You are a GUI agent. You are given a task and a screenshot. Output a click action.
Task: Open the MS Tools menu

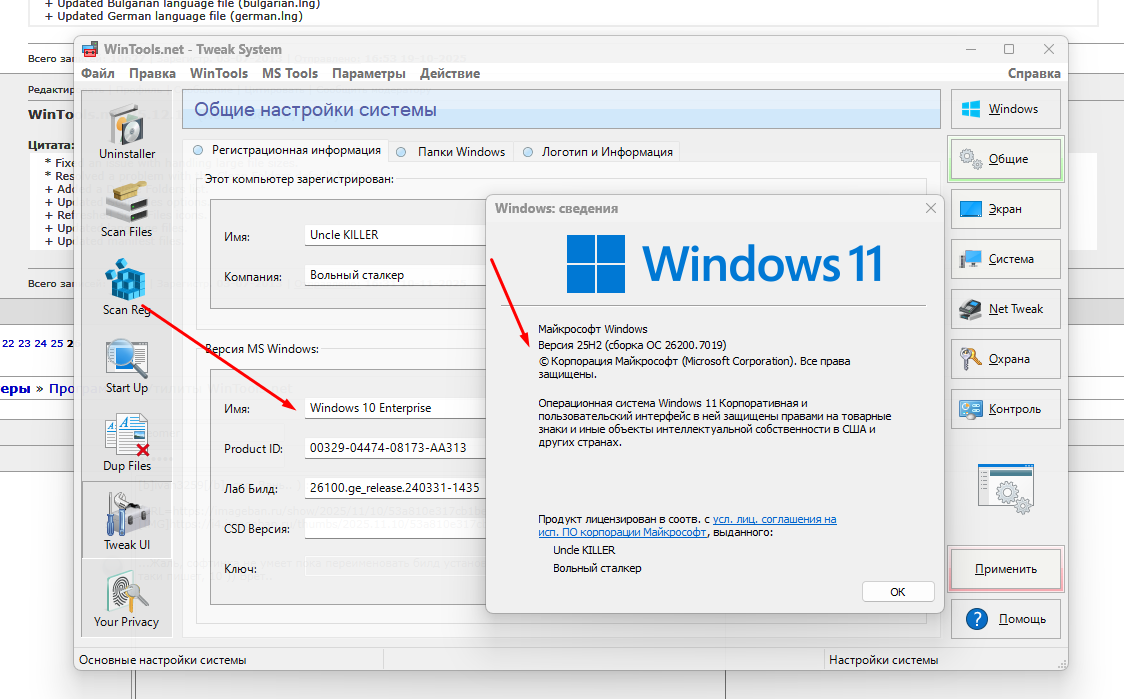(x=289, y=73)
